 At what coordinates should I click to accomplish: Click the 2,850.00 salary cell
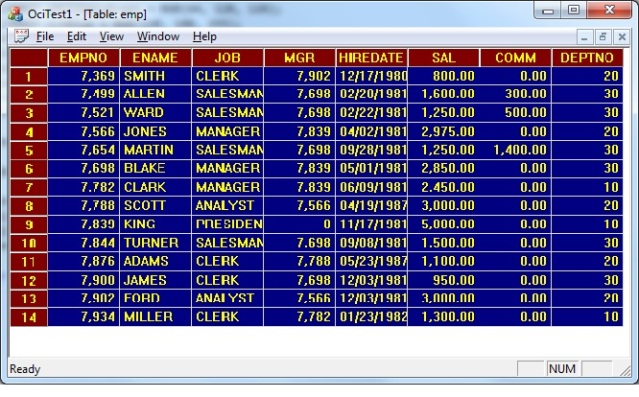443,168
